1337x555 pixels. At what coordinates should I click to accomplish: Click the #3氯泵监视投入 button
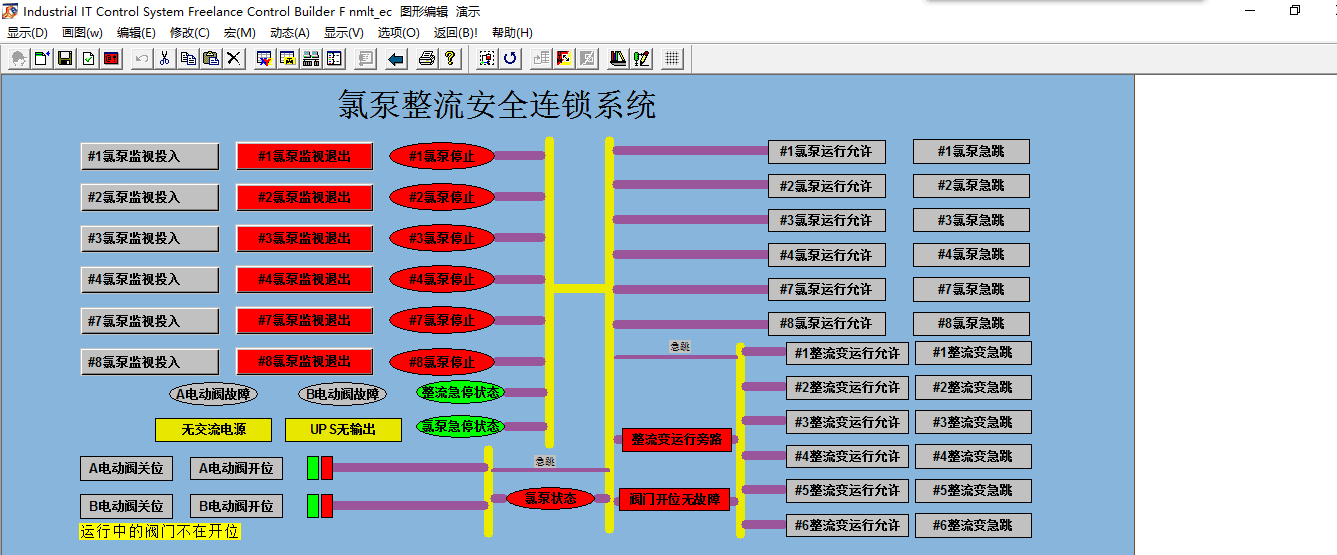click(150, 238)
